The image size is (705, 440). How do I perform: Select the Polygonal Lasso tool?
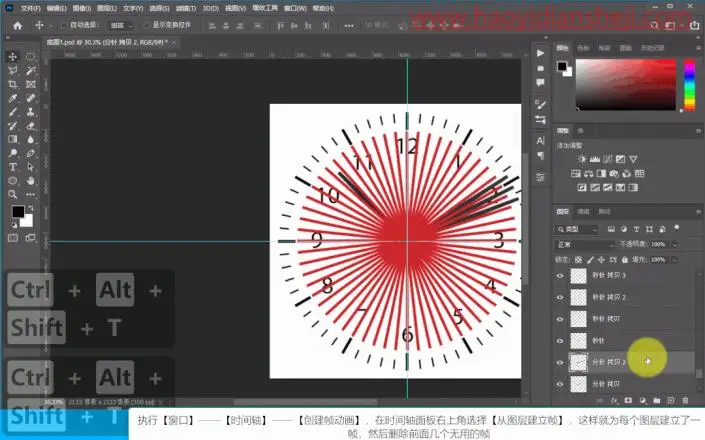pos(13,71)
